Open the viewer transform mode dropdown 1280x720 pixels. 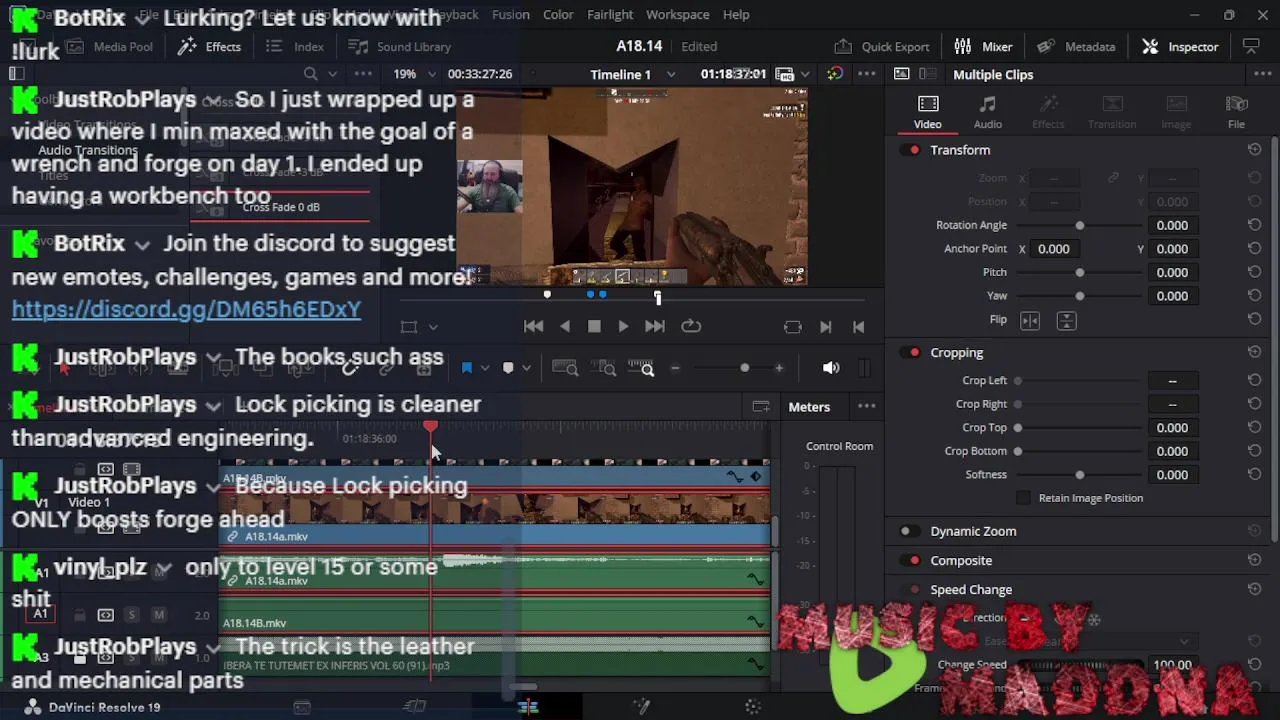click(x=433, y=327)
